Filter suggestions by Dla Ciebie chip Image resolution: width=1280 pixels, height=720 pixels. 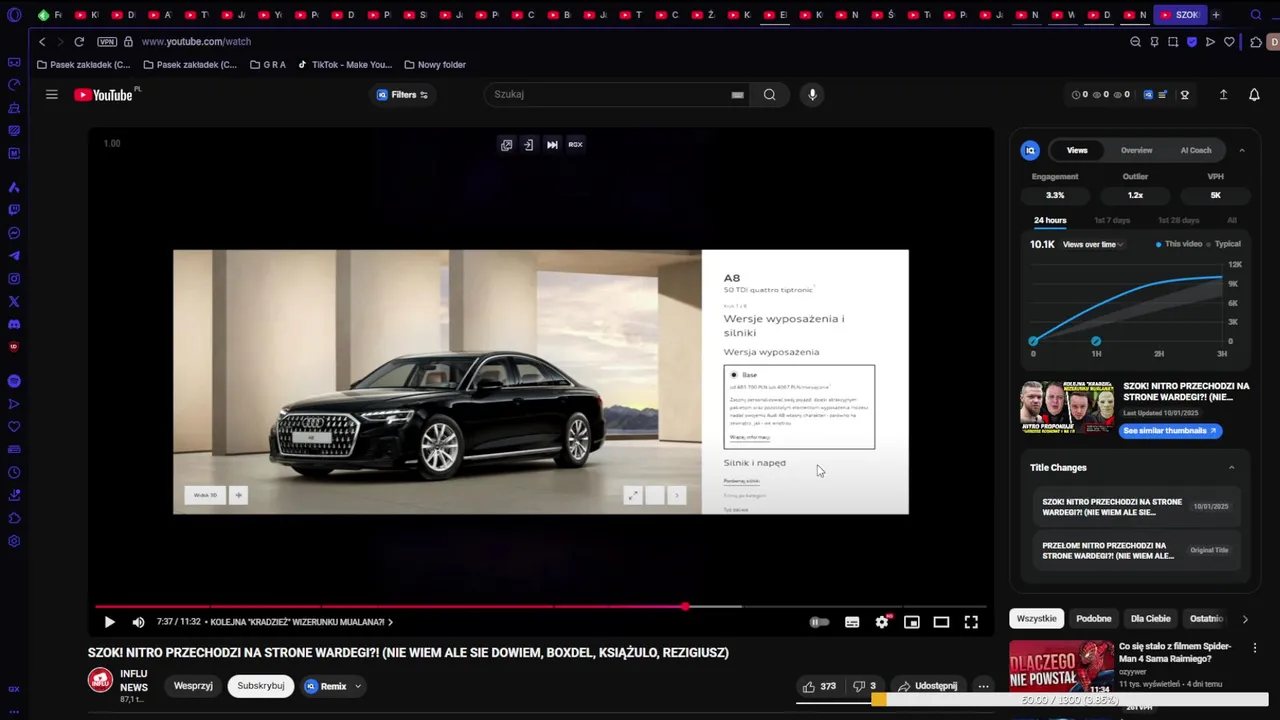point(1150,619)
